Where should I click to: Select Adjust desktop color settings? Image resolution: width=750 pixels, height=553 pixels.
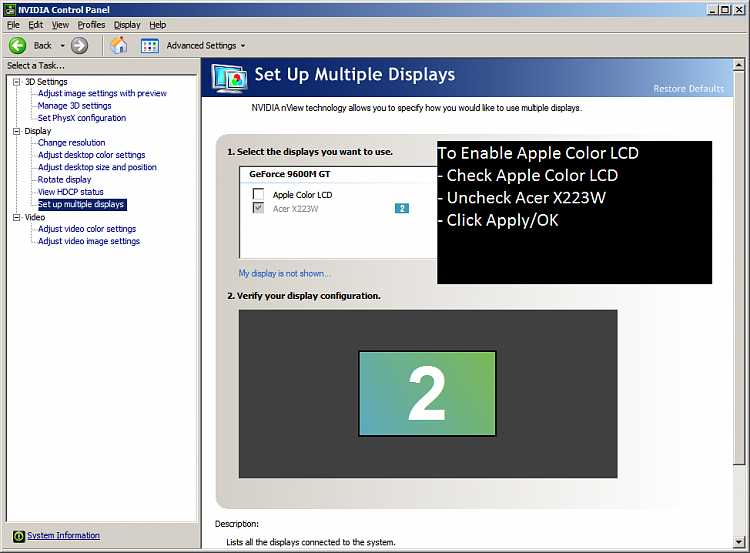tap(91, 155)
